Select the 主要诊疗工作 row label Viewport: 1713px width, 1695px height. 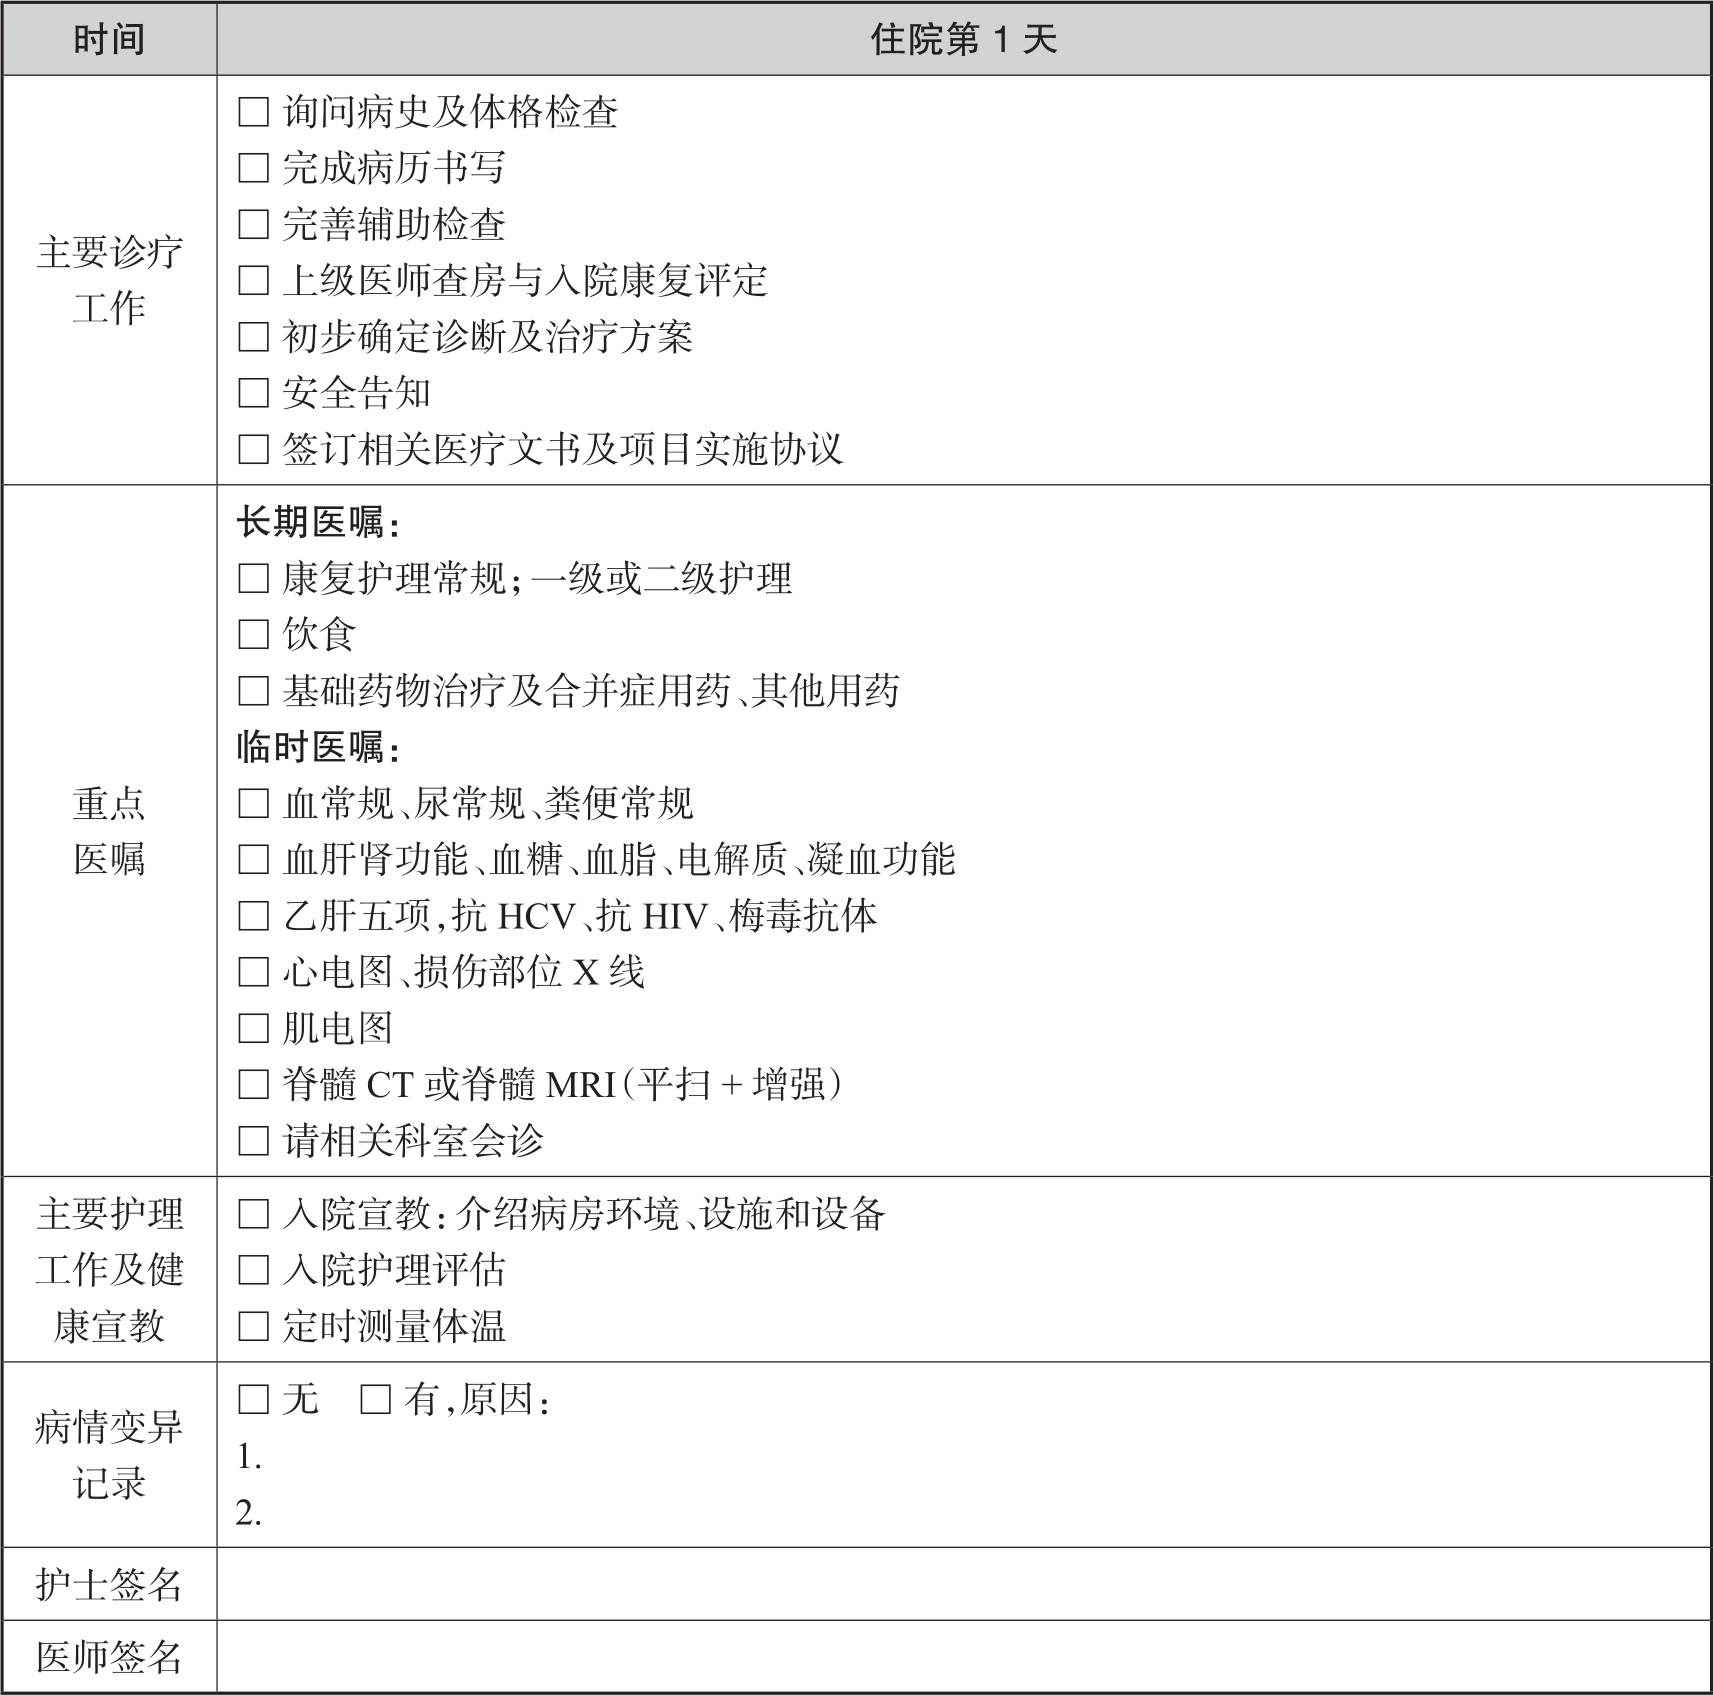[109, 280]
